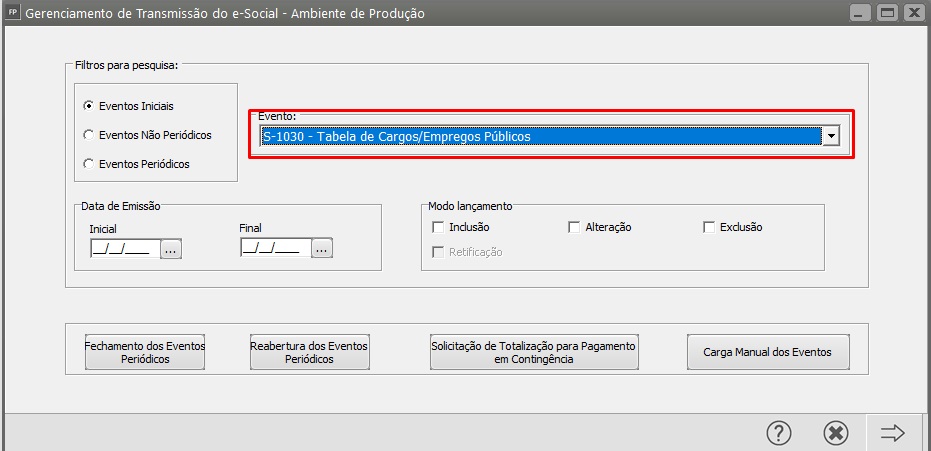Screen dimensions: 931x451
Task: Enable the Alteração checkbox
Action: 574,227
